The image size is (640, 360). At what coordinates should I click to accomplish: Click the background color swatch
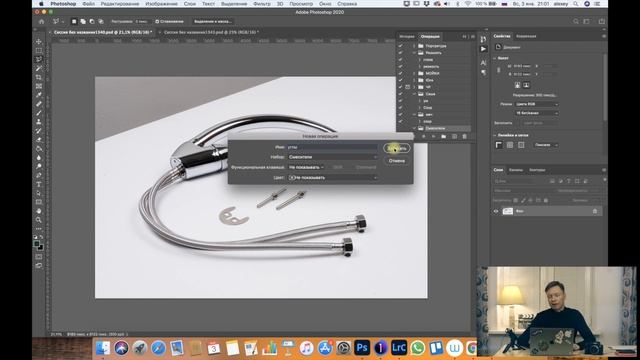tap(40, 247)
